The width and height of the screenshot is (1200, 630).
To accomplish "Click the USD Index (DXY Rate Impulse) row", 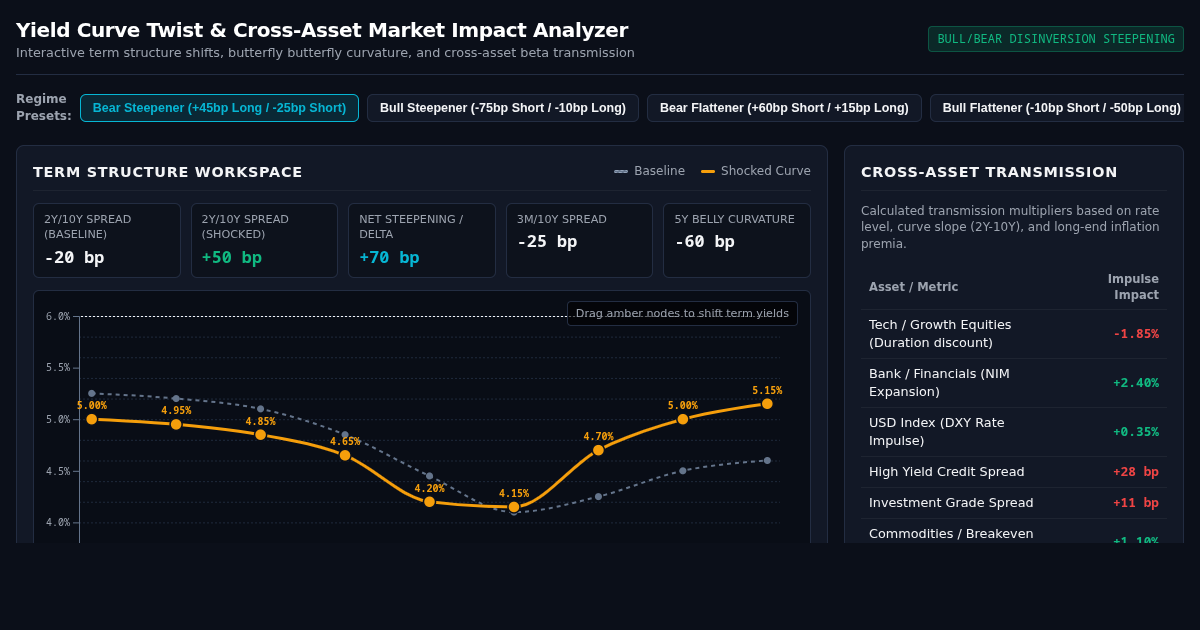I will pos(1014,432).
